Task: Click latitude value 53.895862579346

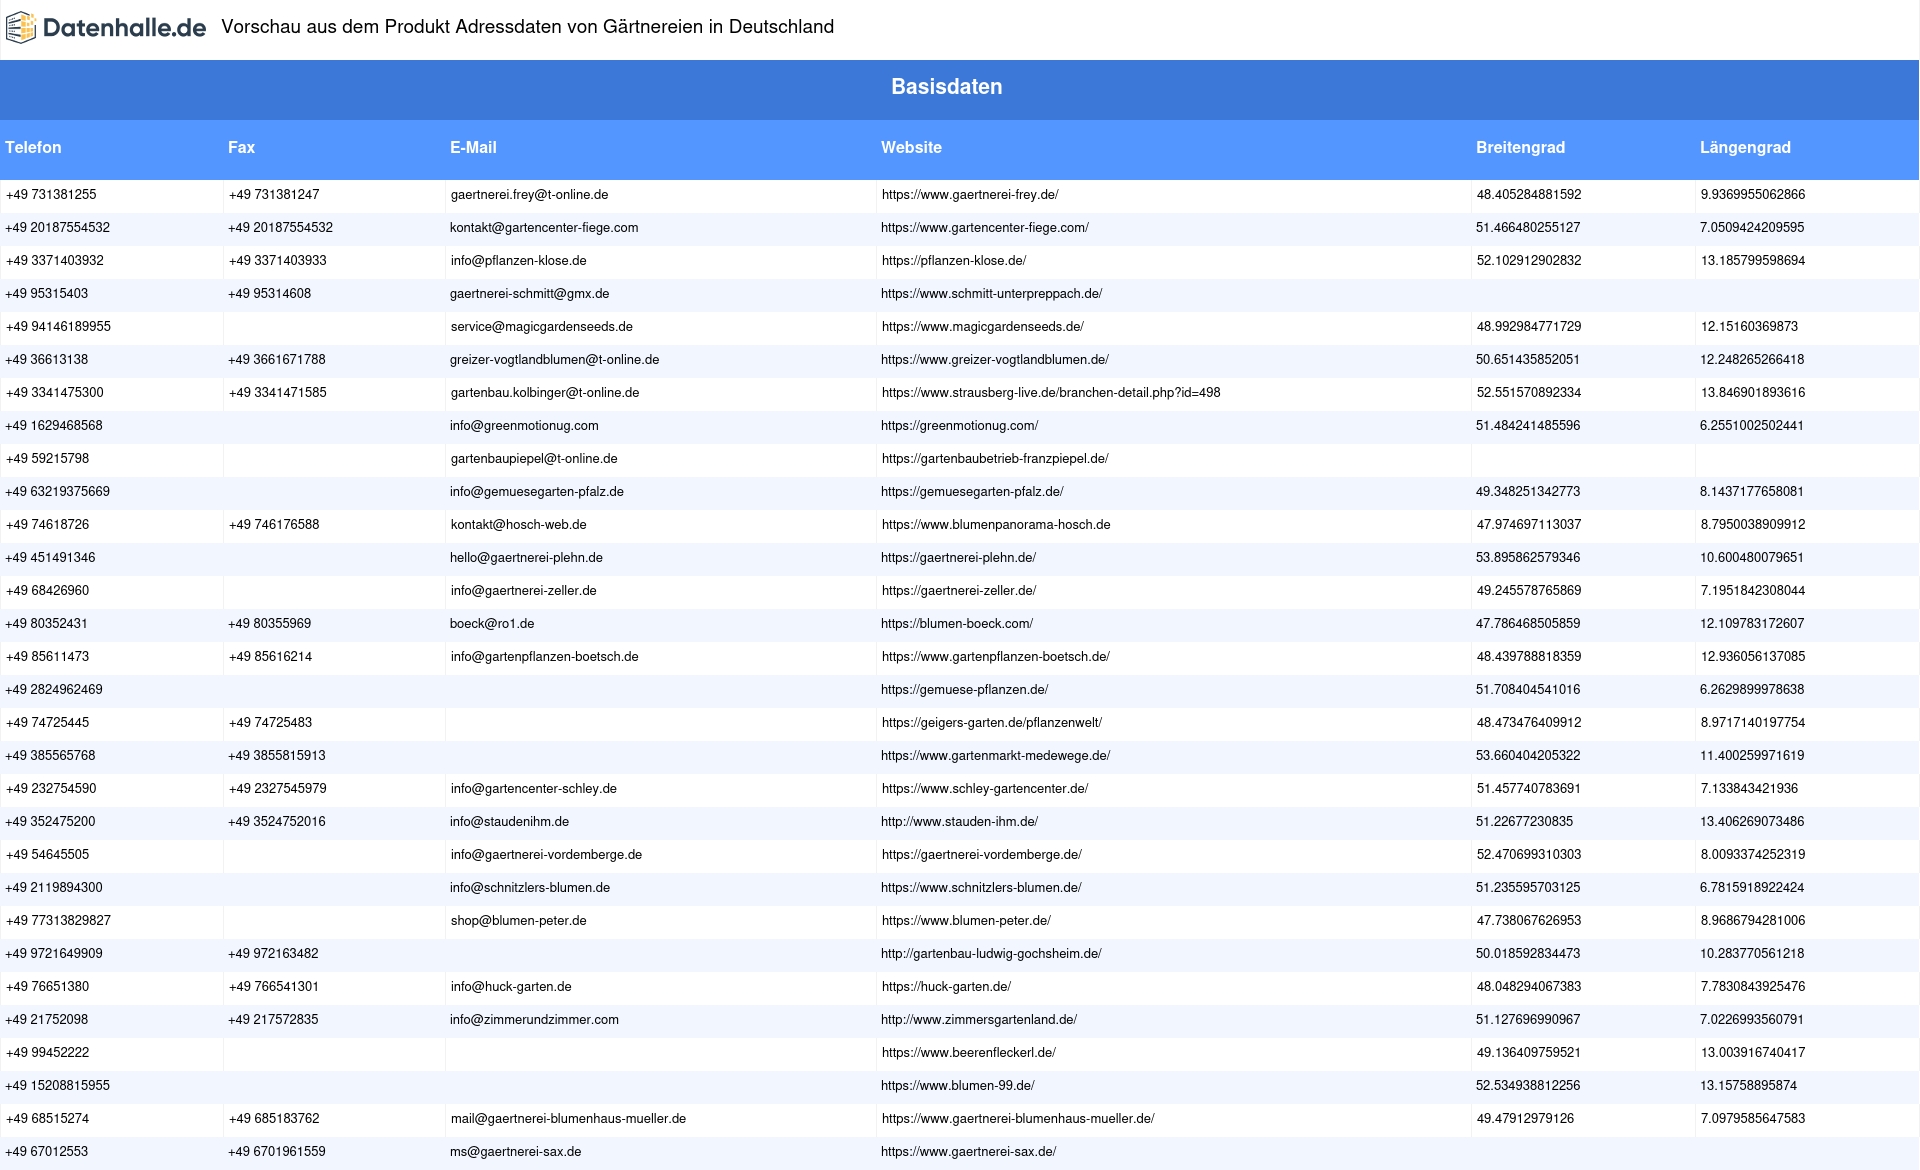Action: tap(1528, 558)
